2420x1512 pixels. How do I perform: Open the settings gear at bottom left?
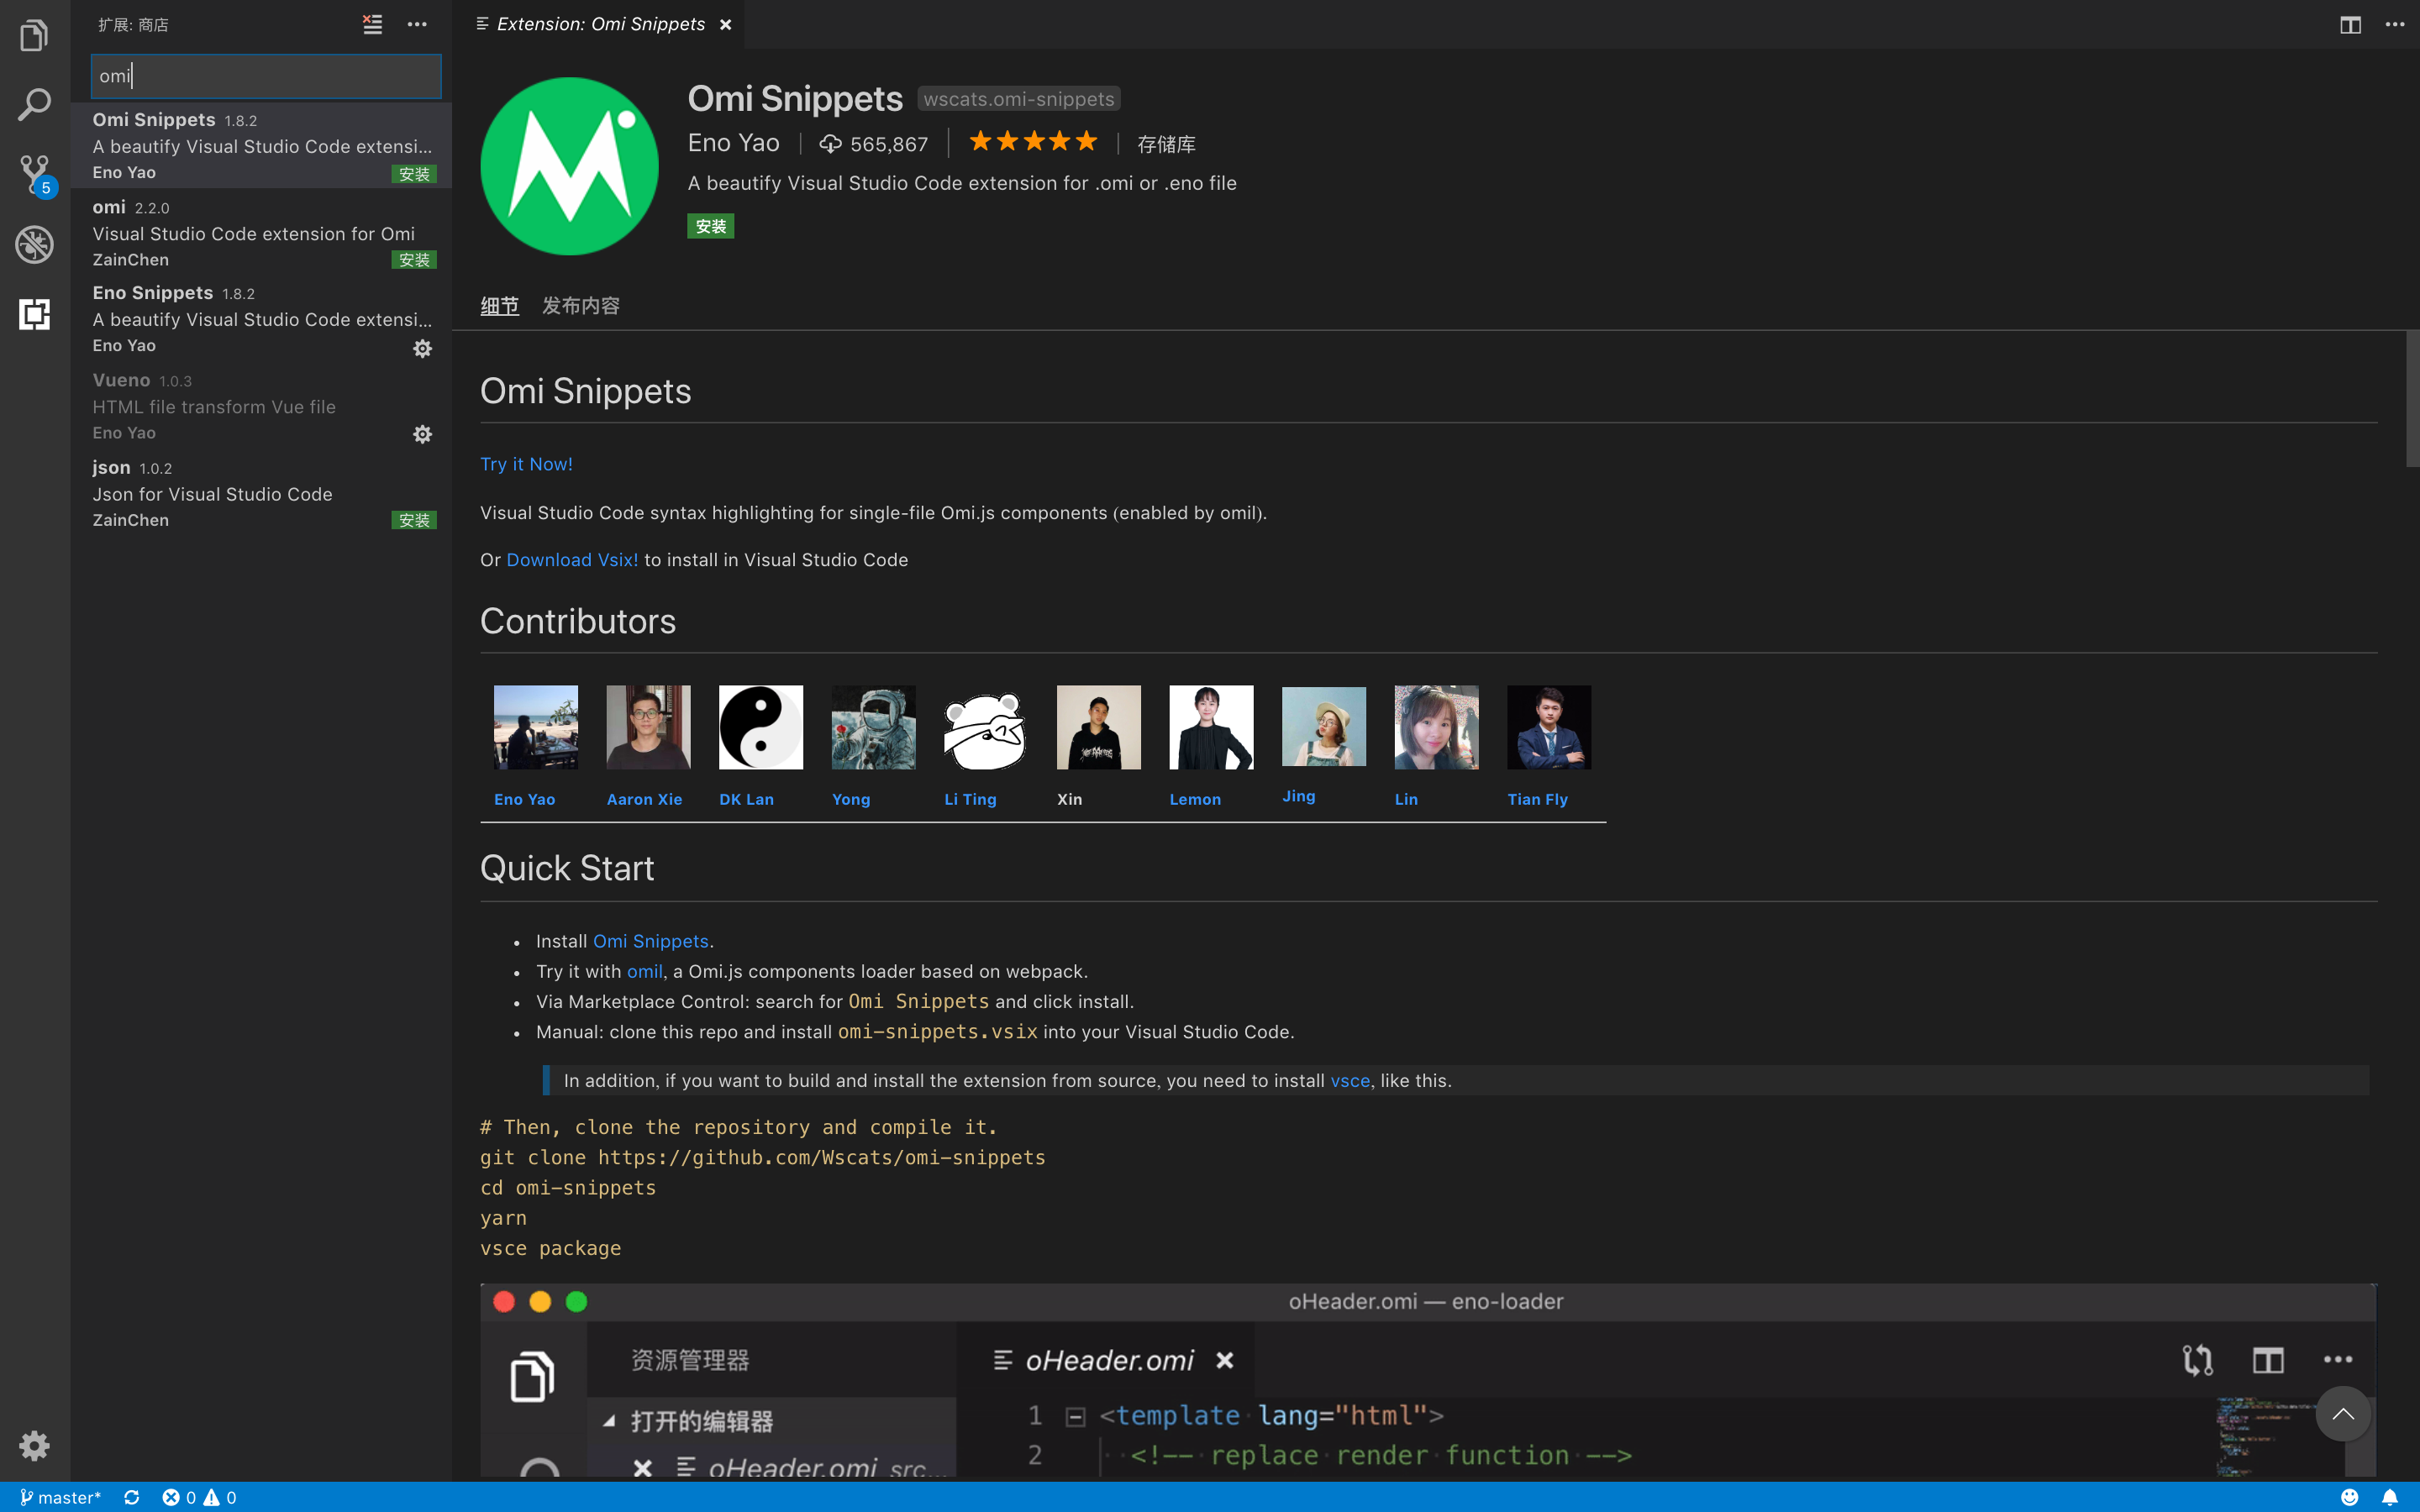(x=34, y=1445)
